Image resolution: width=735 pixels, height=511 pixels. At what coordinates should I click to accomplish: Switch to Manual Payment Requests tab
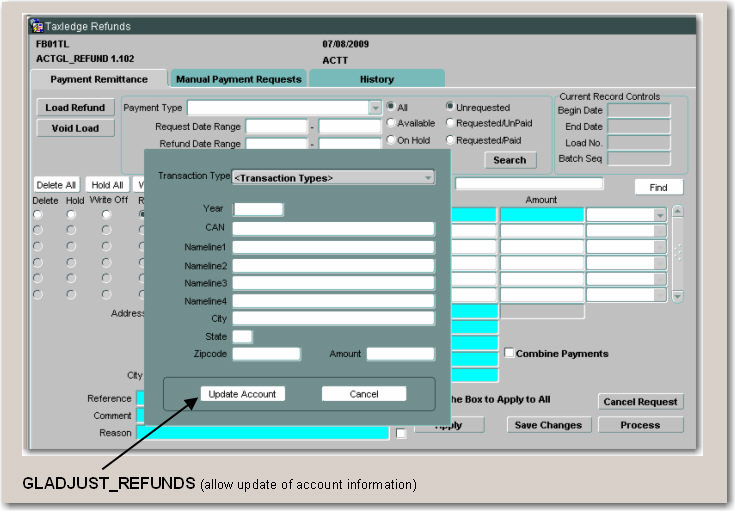tap(238, 79)
